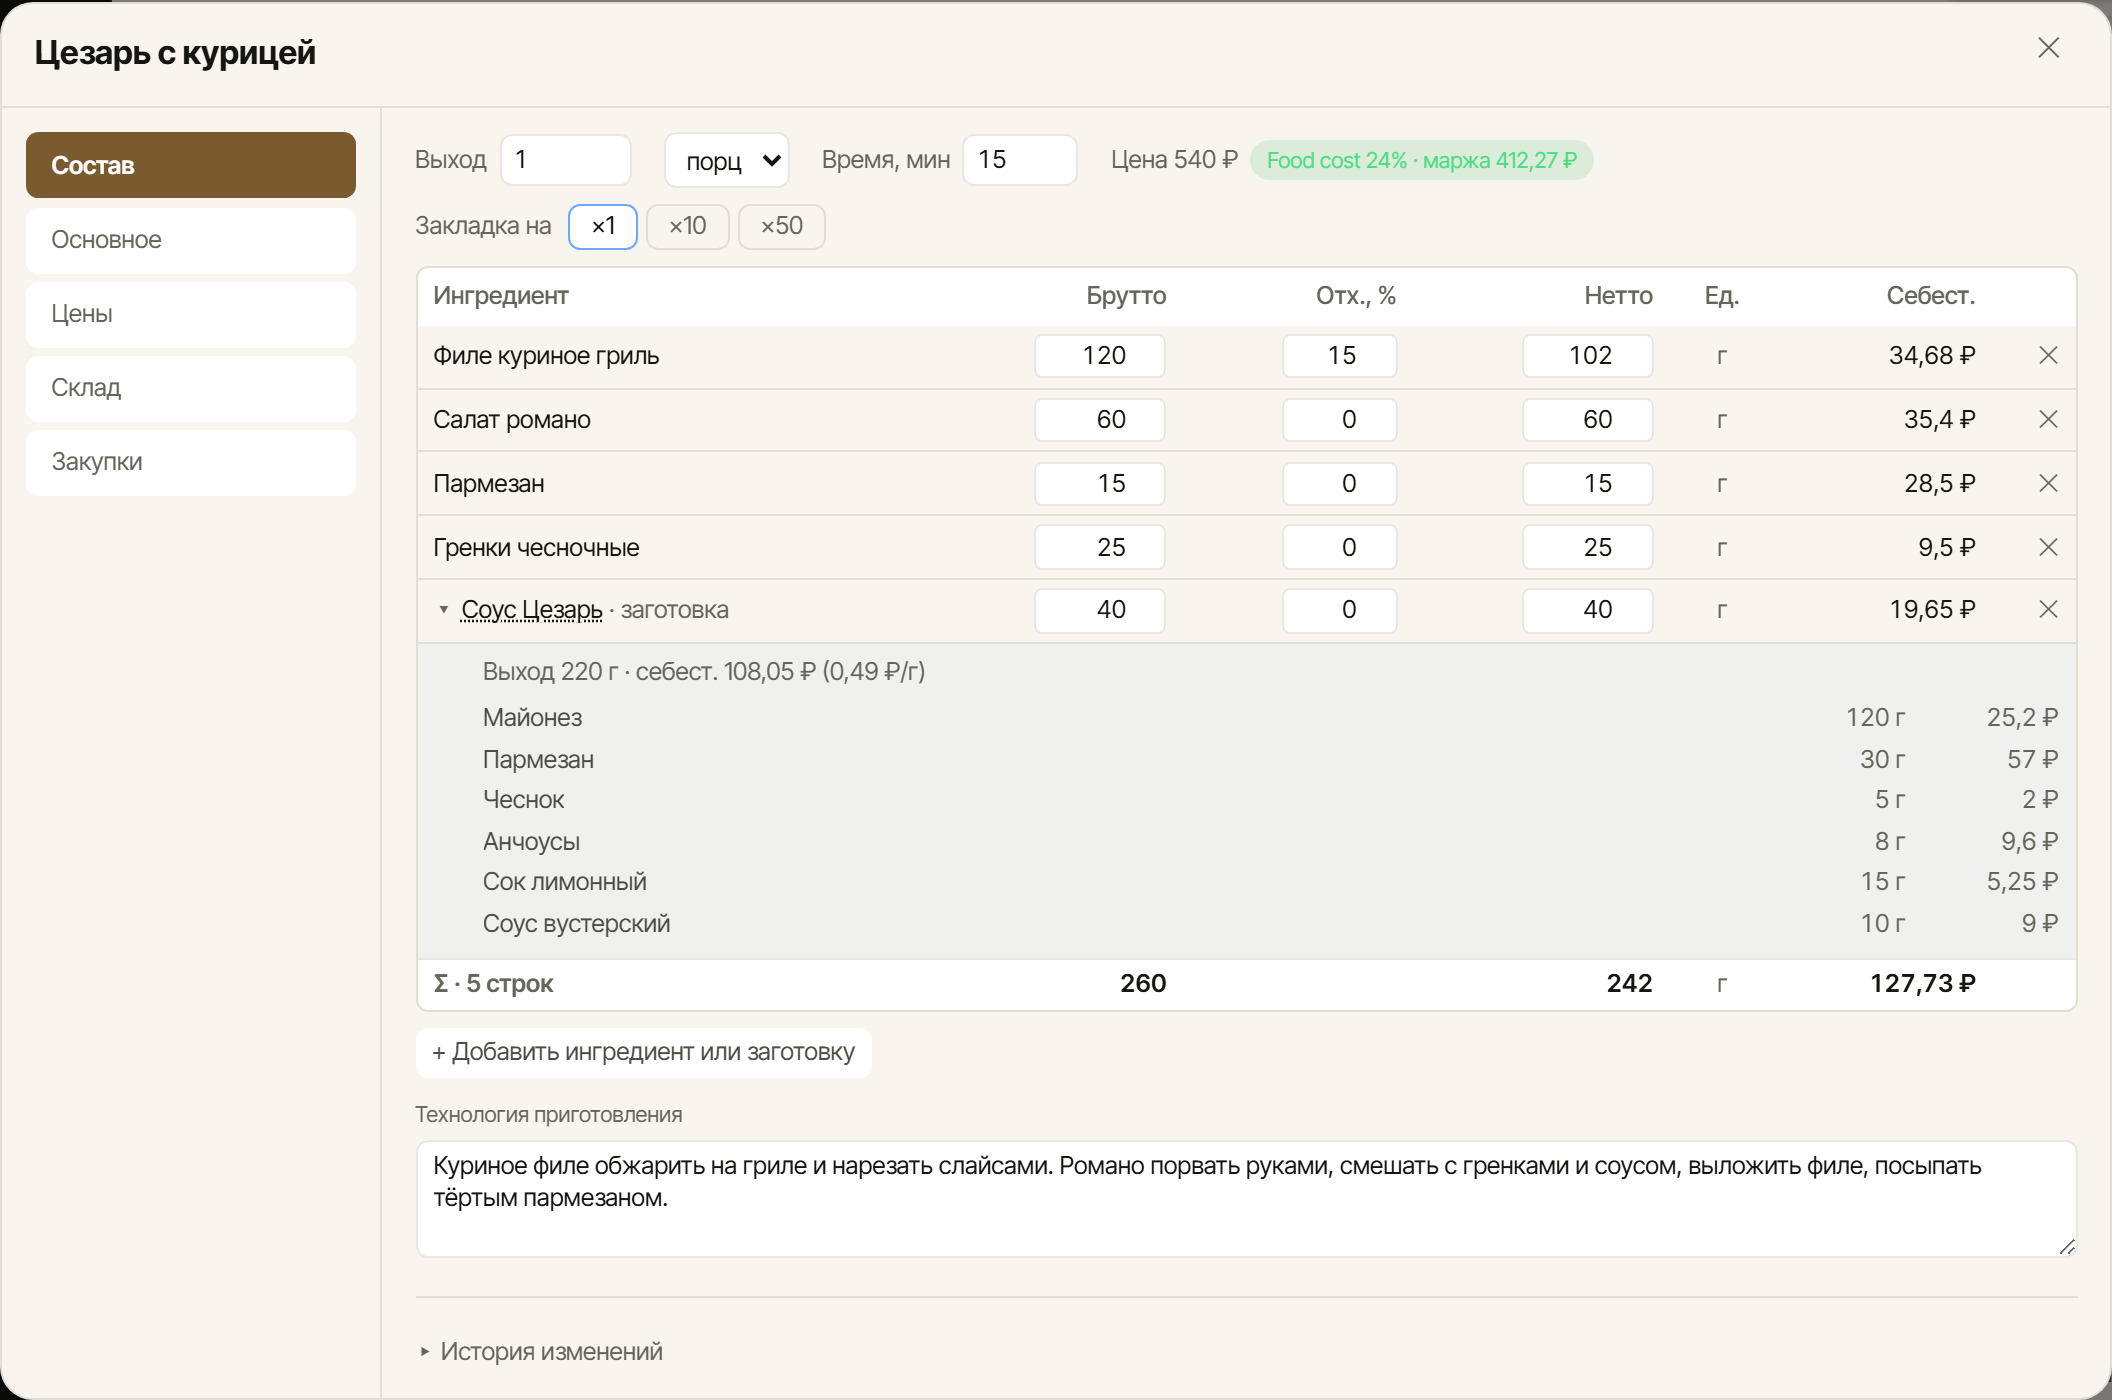Edit Нетто for Пармезан row
The height and width of the screenshot is (1400, 2112).
point(1588,484)
